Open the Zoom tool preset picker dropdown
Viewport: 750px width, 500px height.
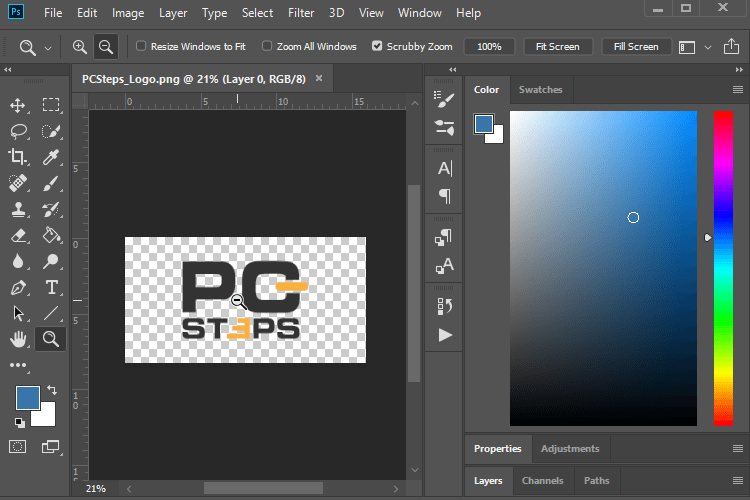coord(48,48)
